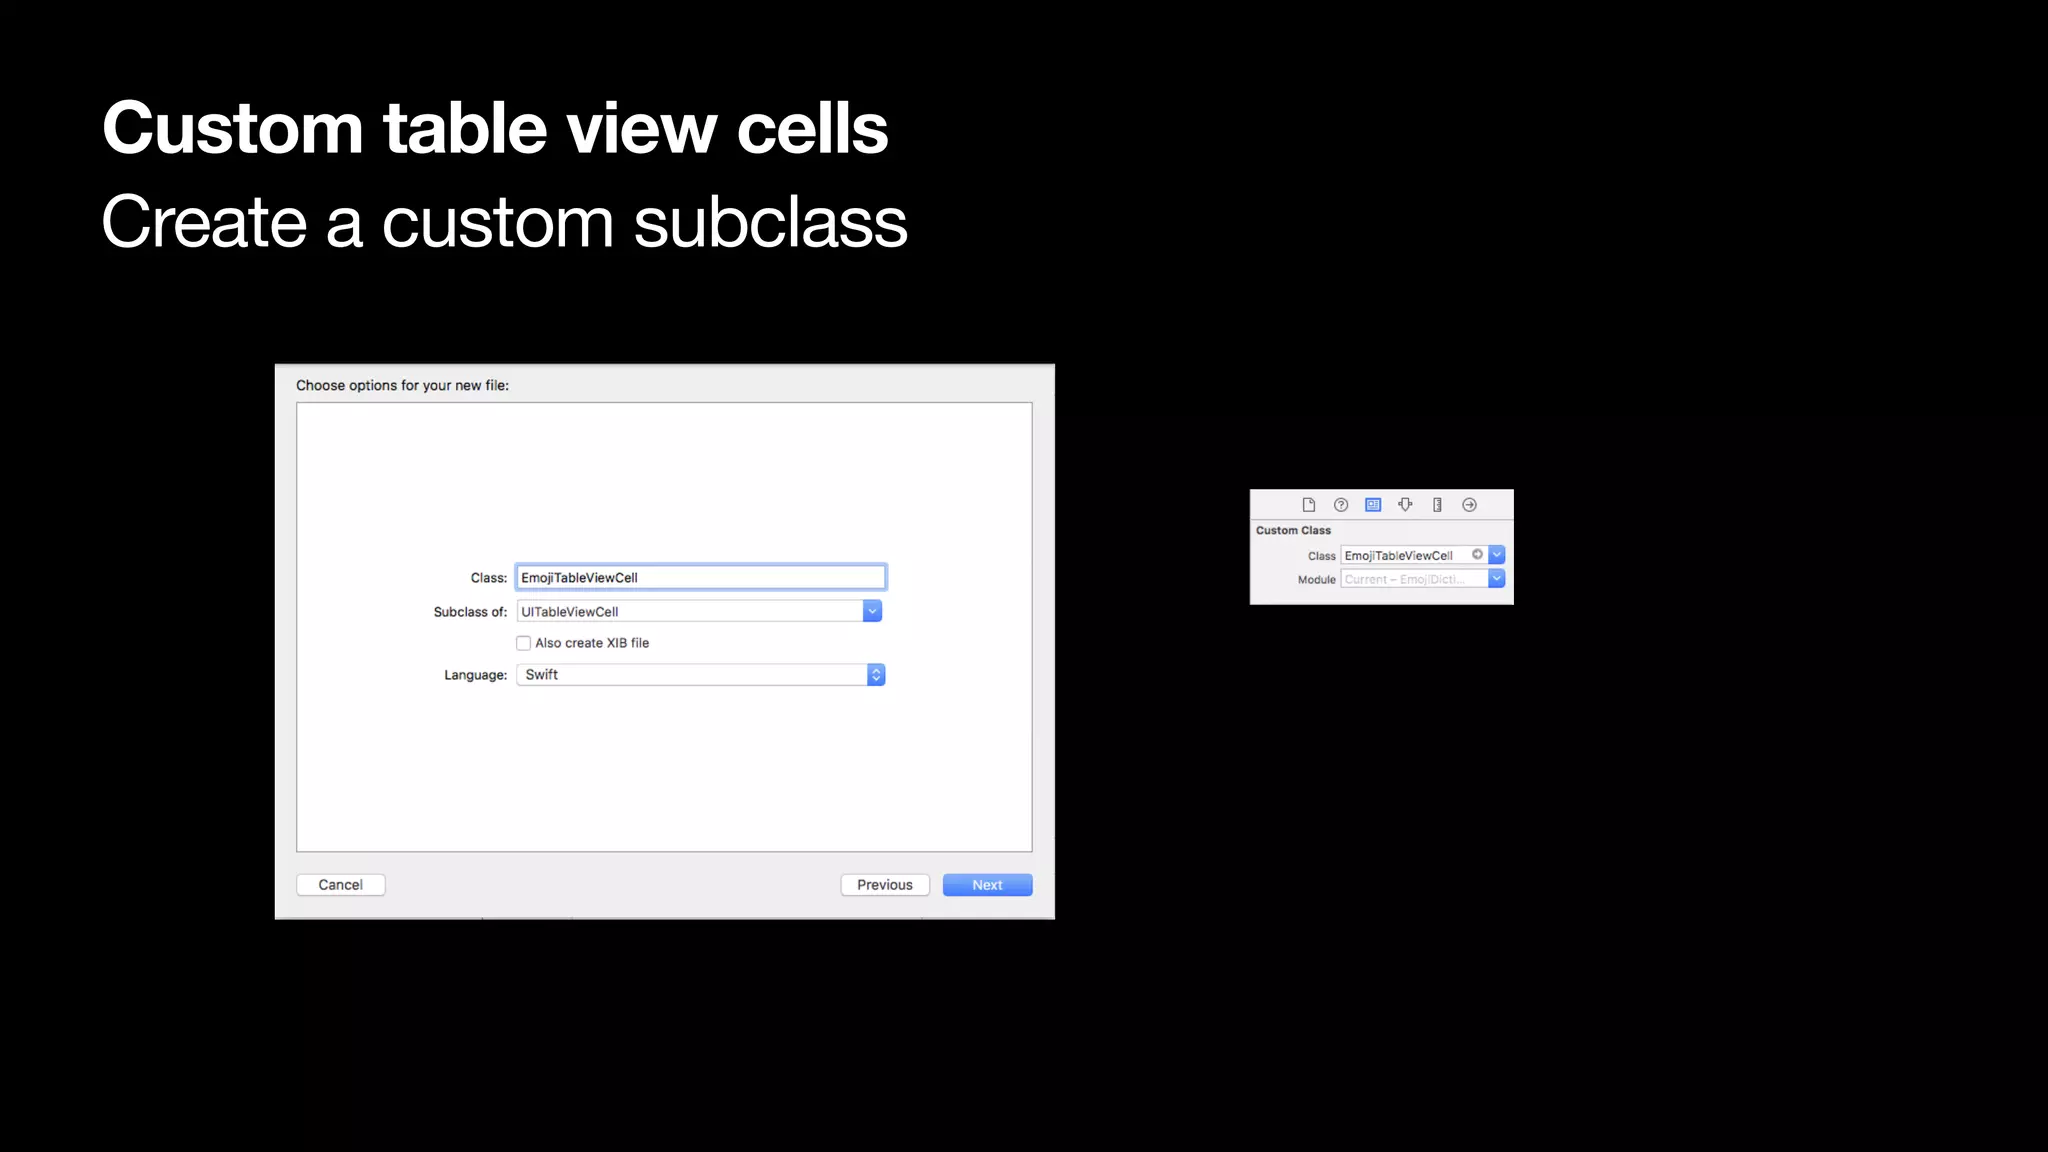Open the File inspector tab icon
This screenshot has height=1152, width=2048.
click(1308, 505)
